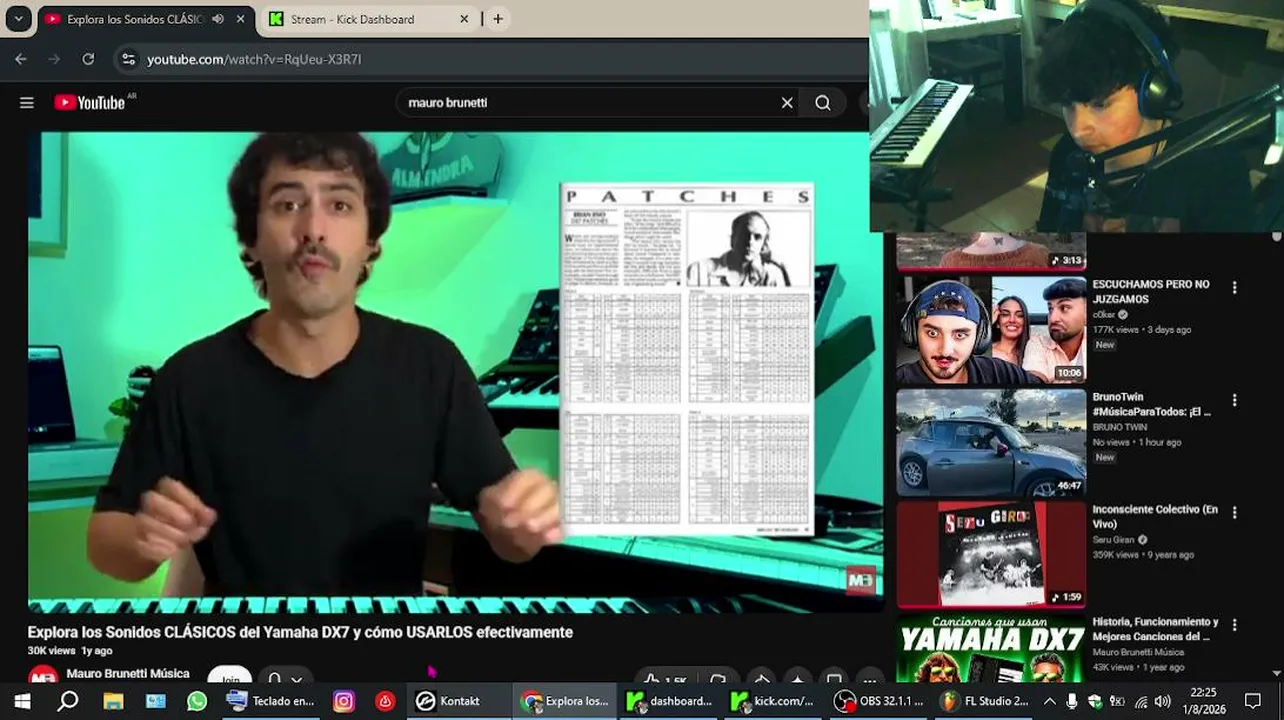Reload the YouTube page
The height and width of the screenshot is (720, 1284).
point(88,59)
